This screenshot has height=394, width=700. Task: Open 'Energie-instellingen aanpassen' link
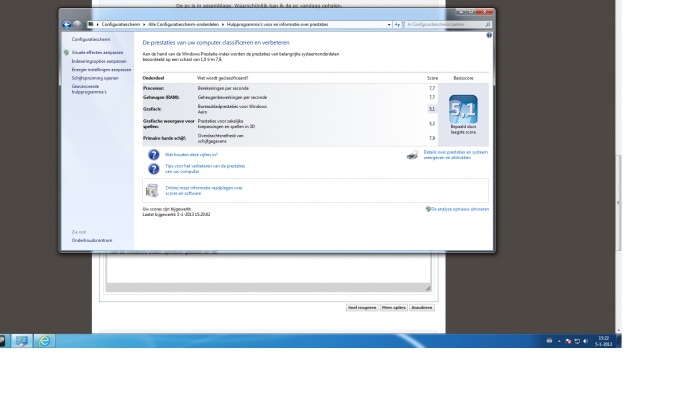101,70
